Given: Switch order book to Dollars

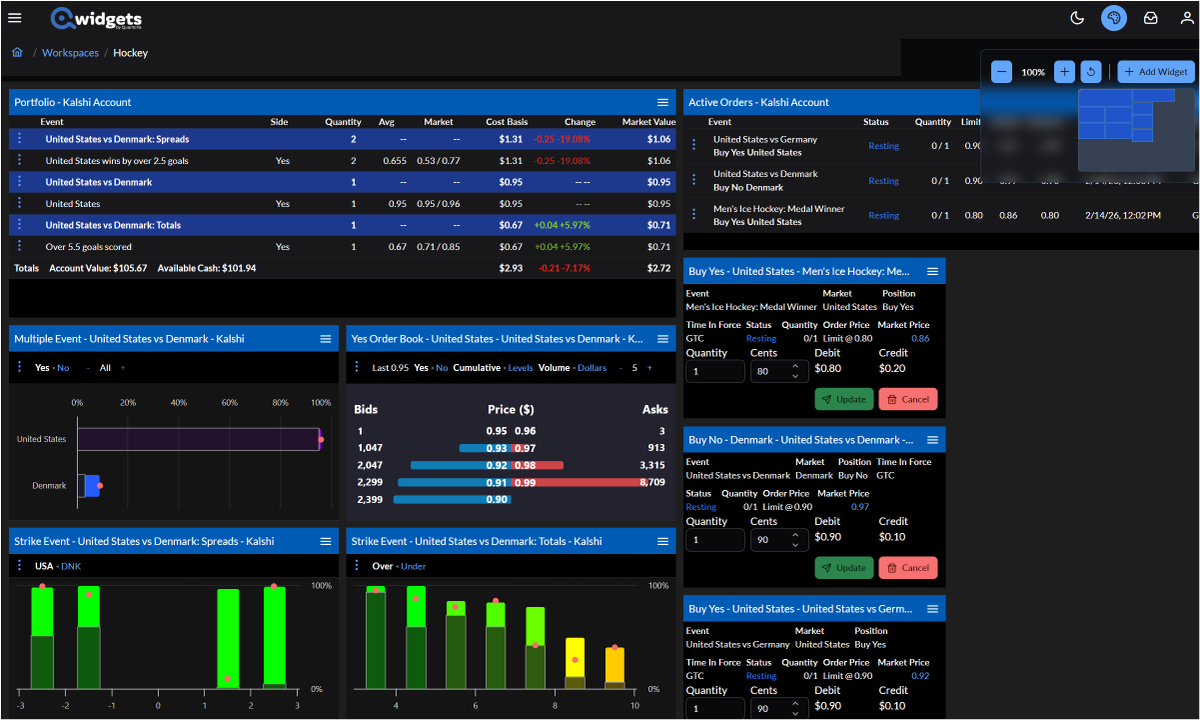Looking at the screenshot, I should pos(592,368).
